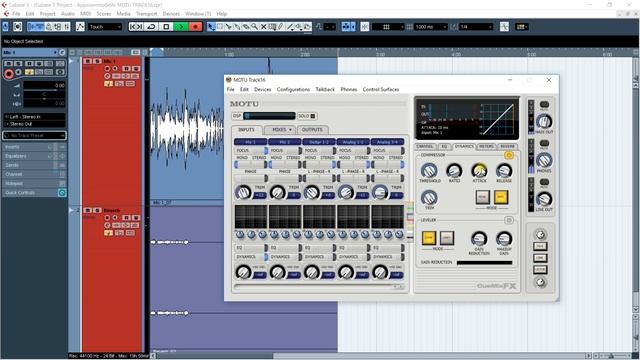Mute the MAIN OUT output

[x=544, y=105]
